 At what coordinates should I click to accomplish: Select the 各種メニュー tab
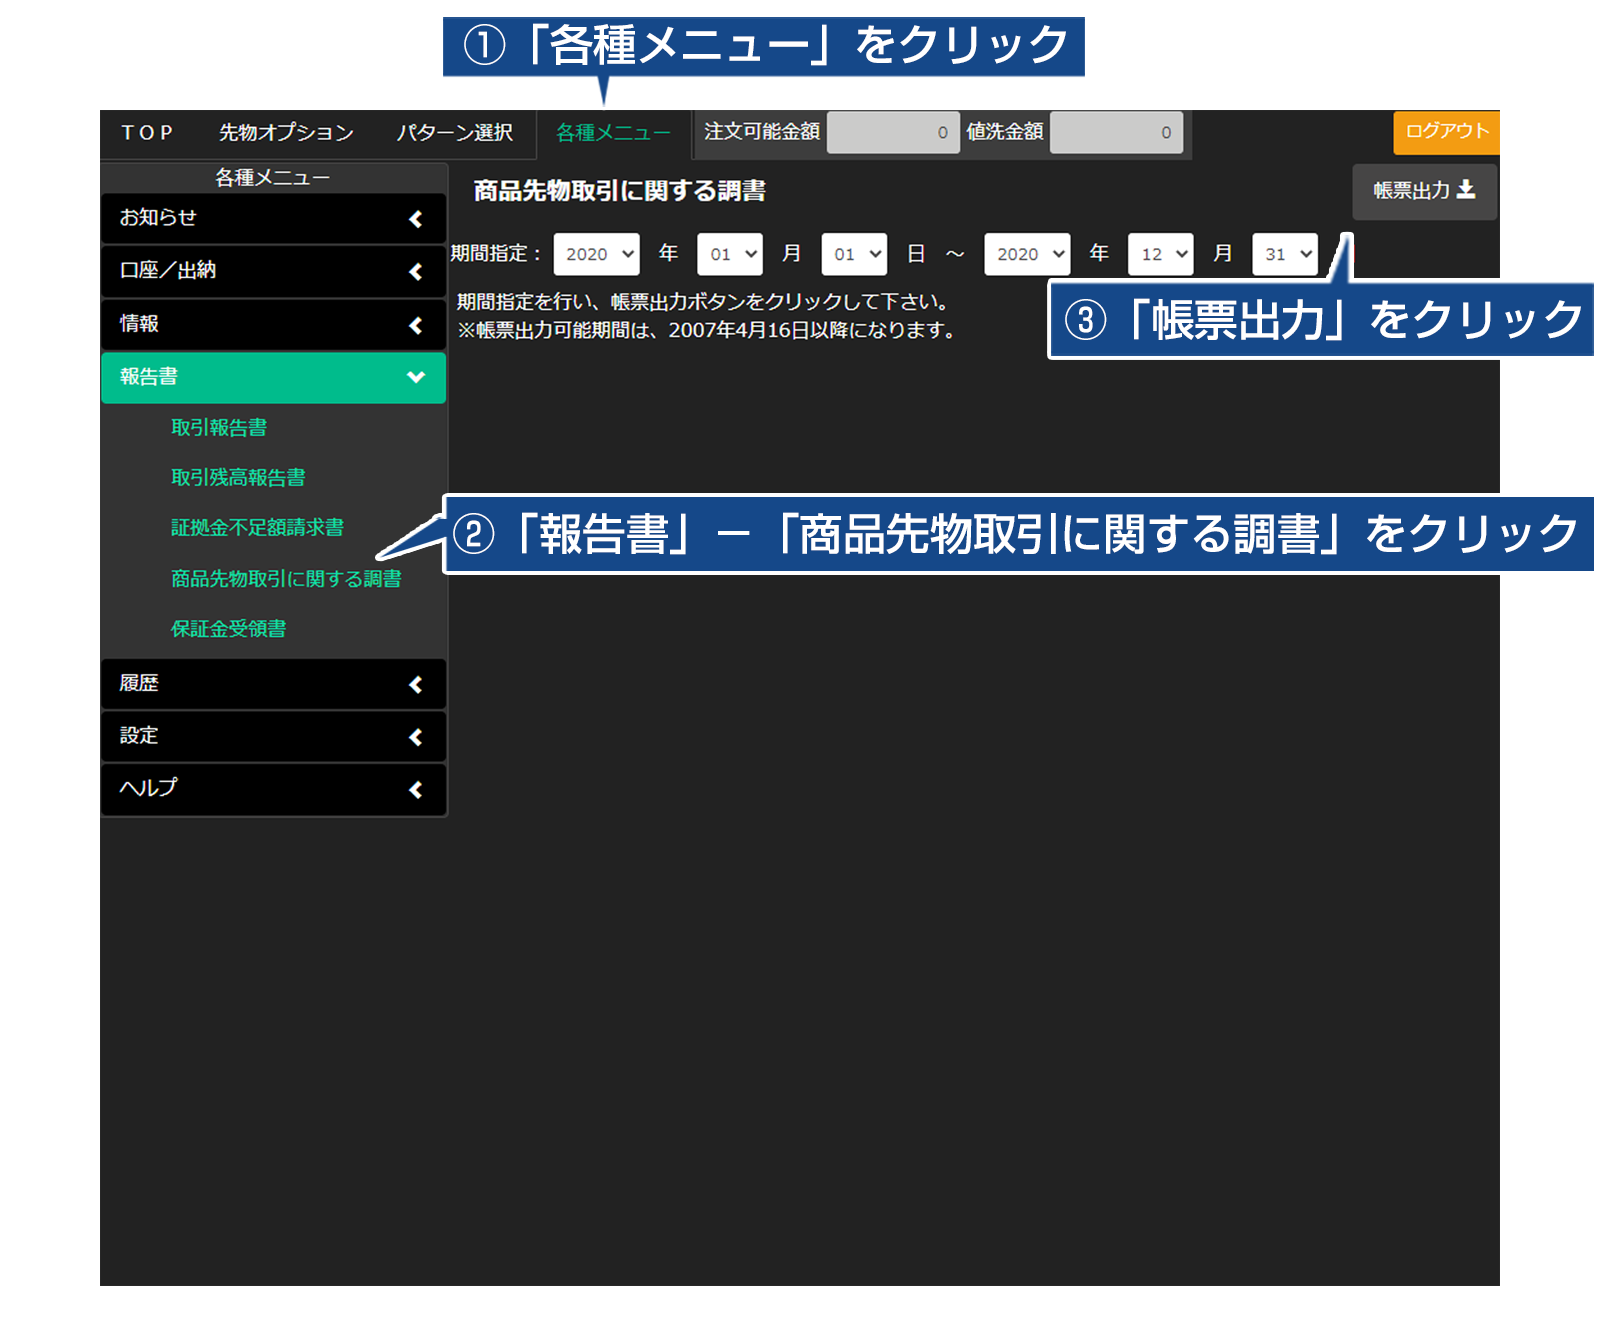click(x=612, y=133)
